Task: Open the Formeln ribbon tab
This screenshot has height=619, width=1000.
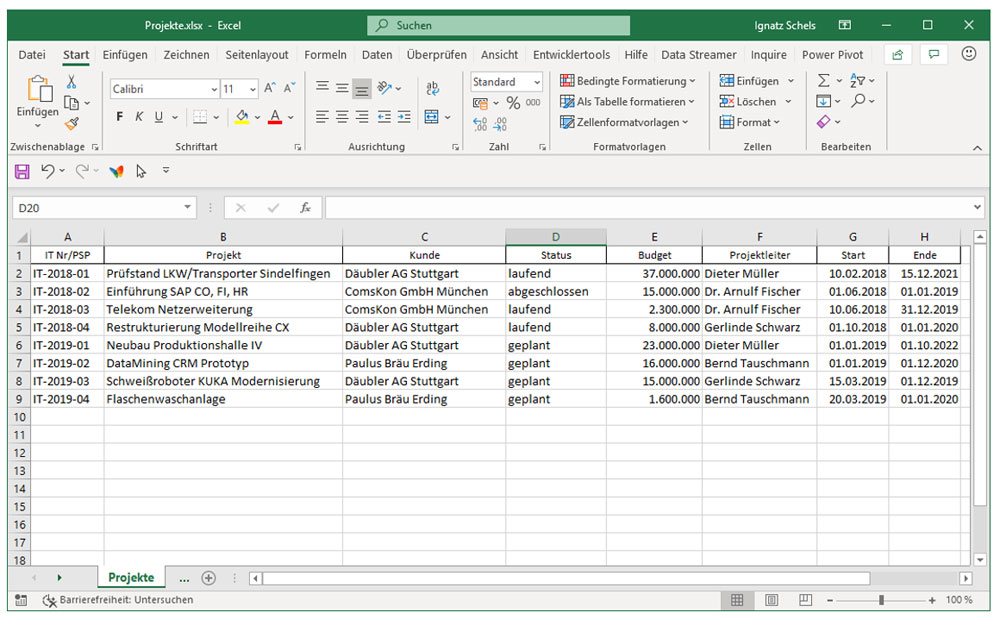Action: pos(325,55)
